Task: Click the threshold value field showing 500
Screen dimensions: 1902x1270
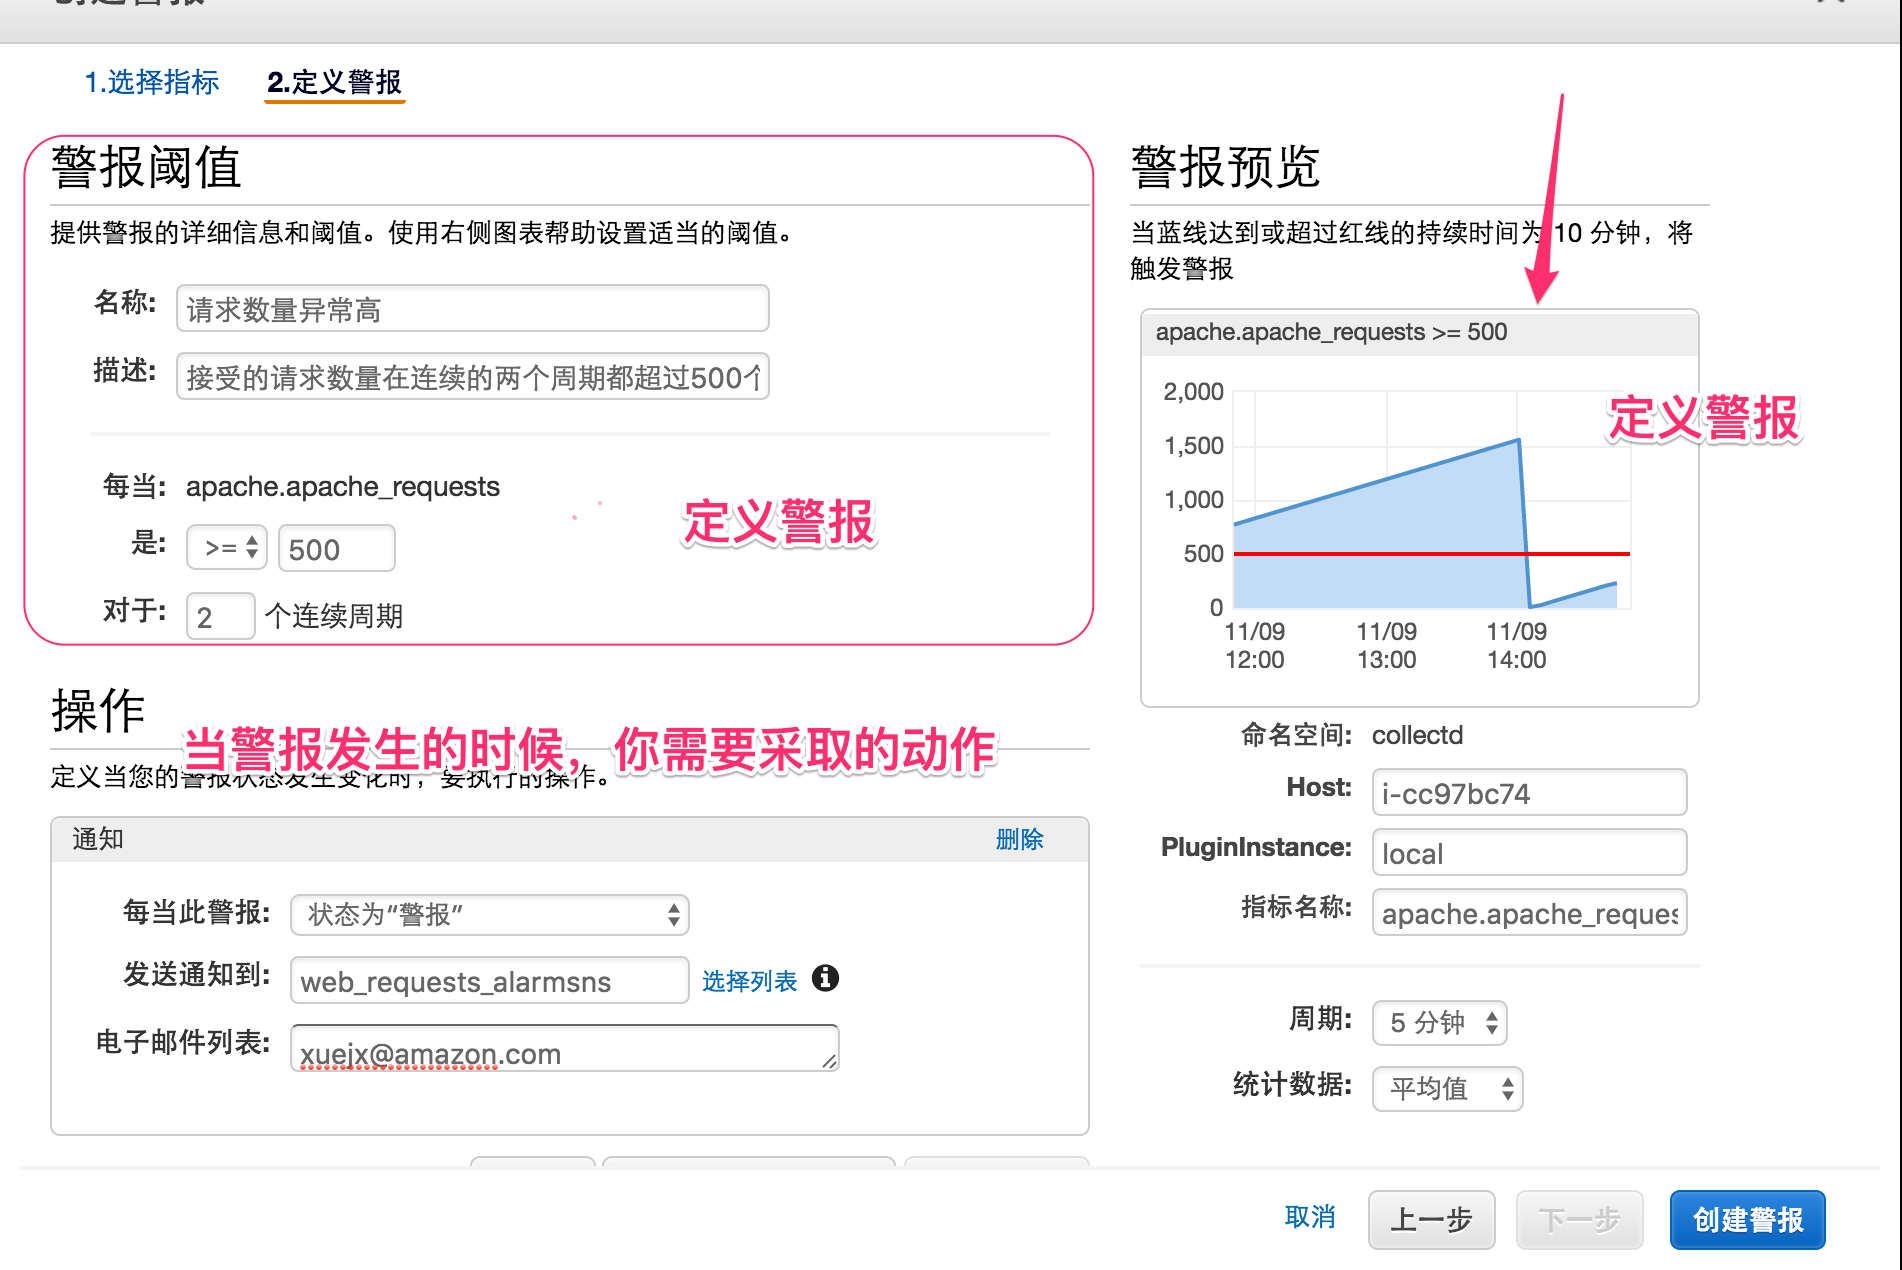Action: click(x=336, y=549)
